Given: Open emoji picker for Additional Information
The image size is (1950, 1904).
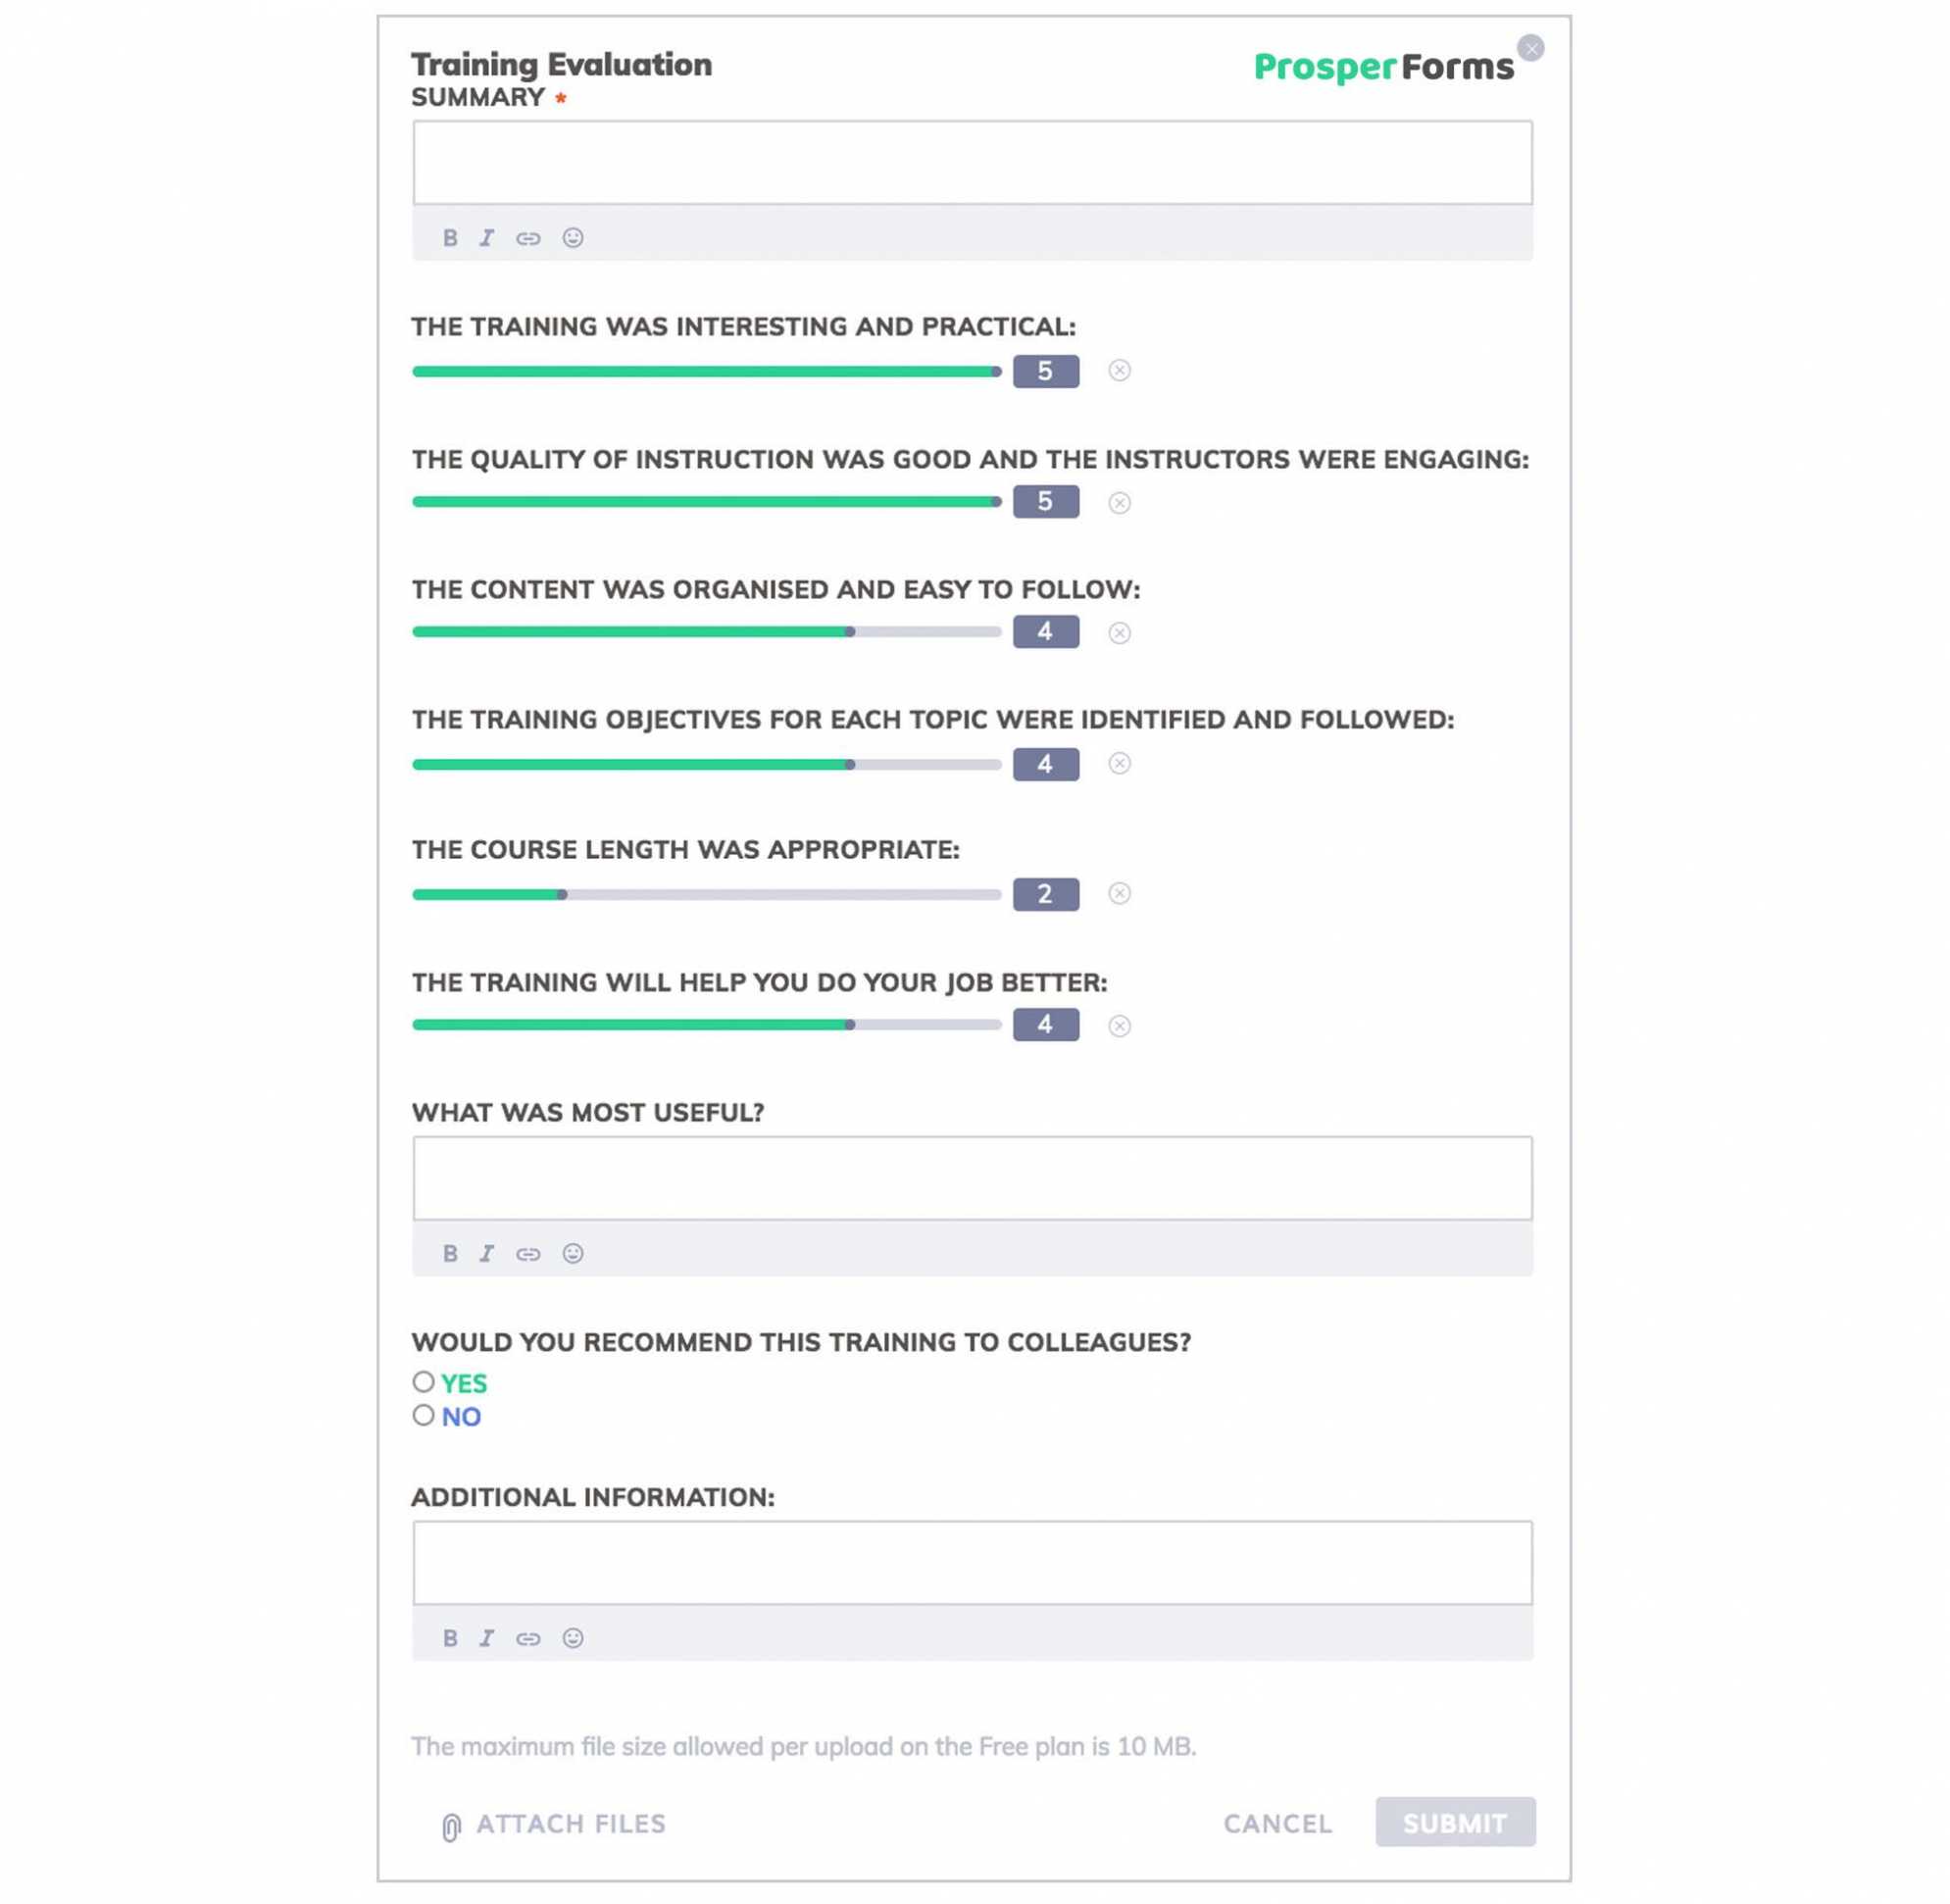Looking at the screenshot, I should click(572, 1638).
